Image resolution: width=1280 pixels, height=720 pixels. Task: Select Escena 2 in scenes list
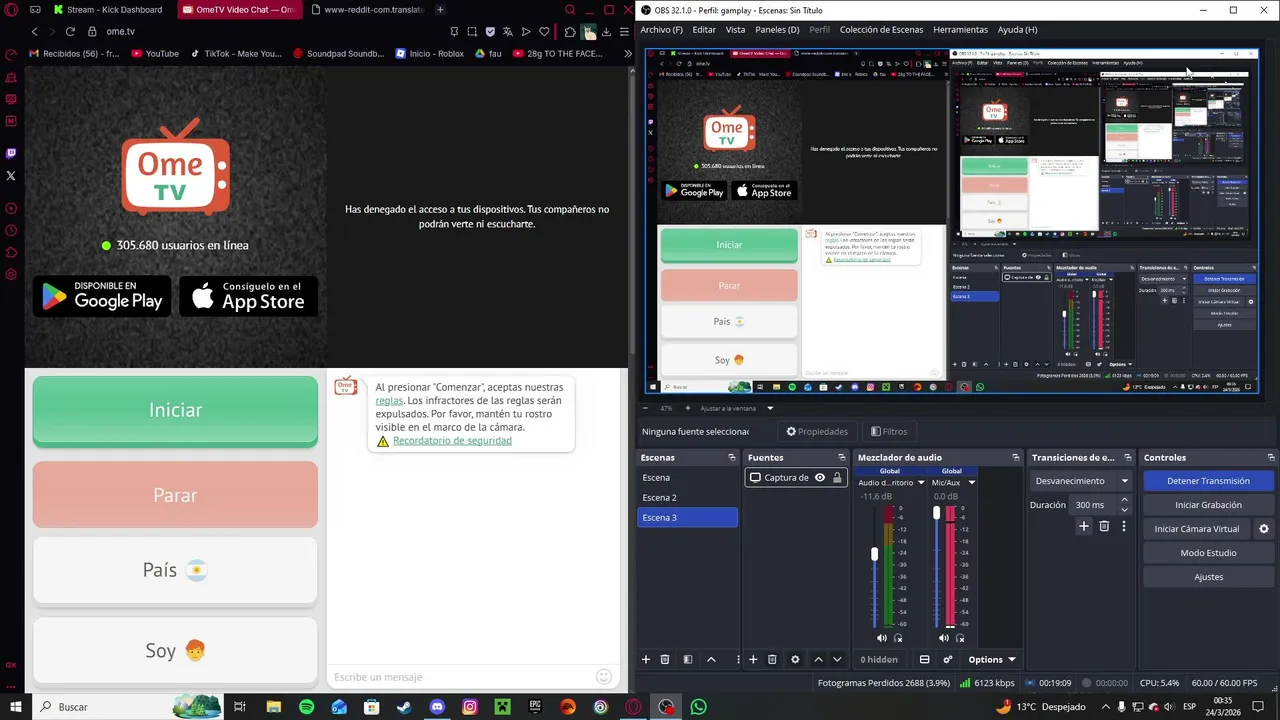pos(687,497)
